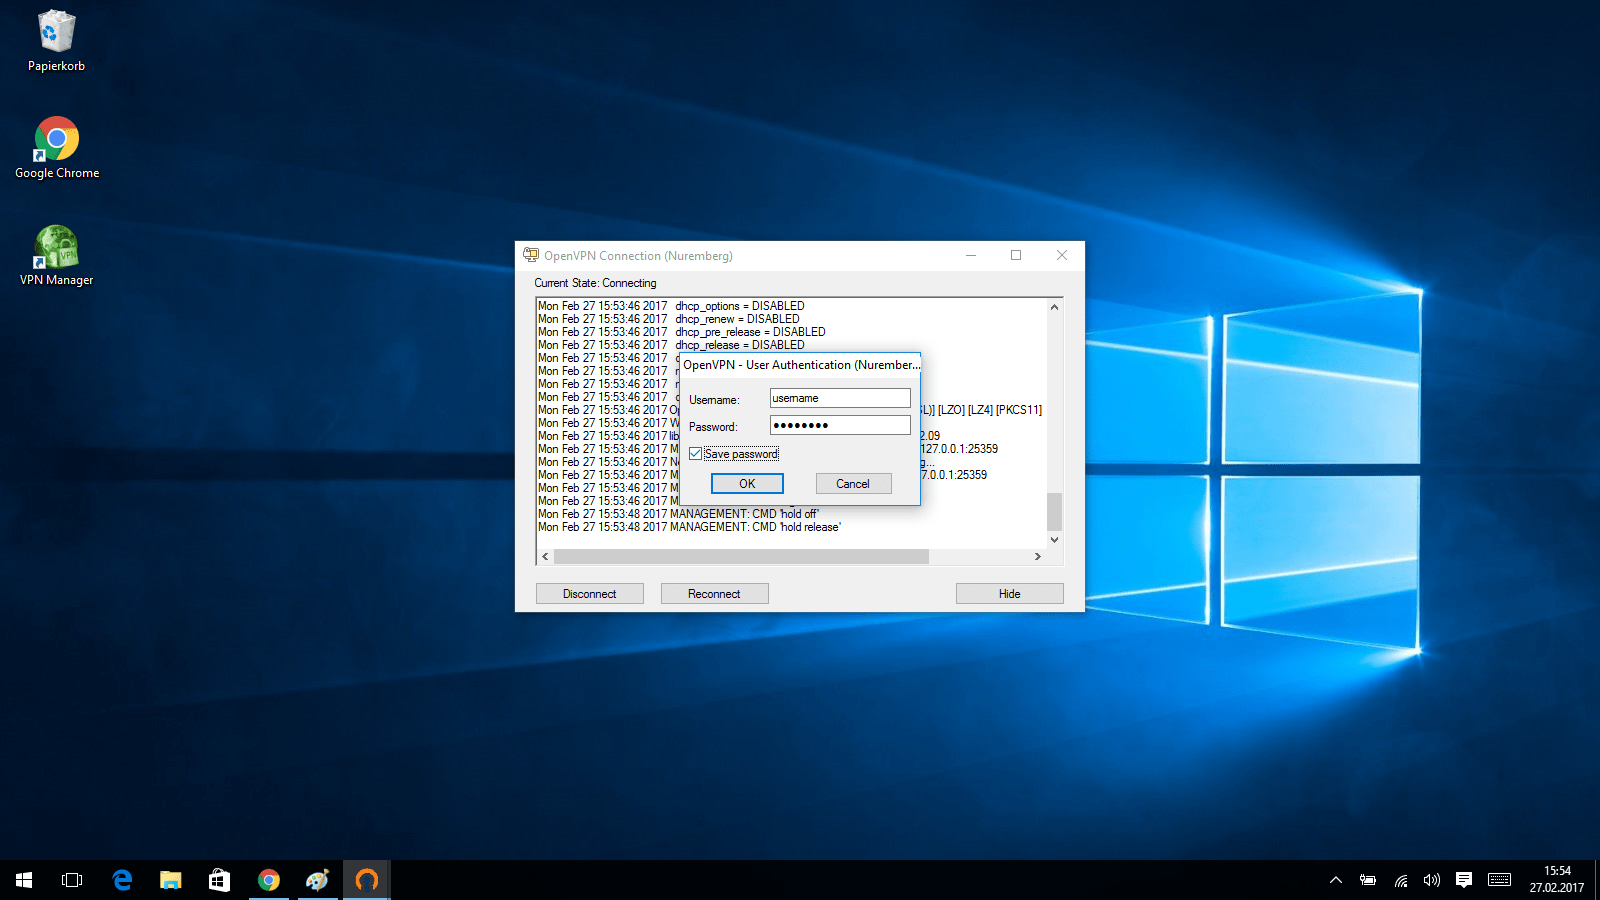
Task: Open File Explorer from the taskbar
Action: [171, 880]
